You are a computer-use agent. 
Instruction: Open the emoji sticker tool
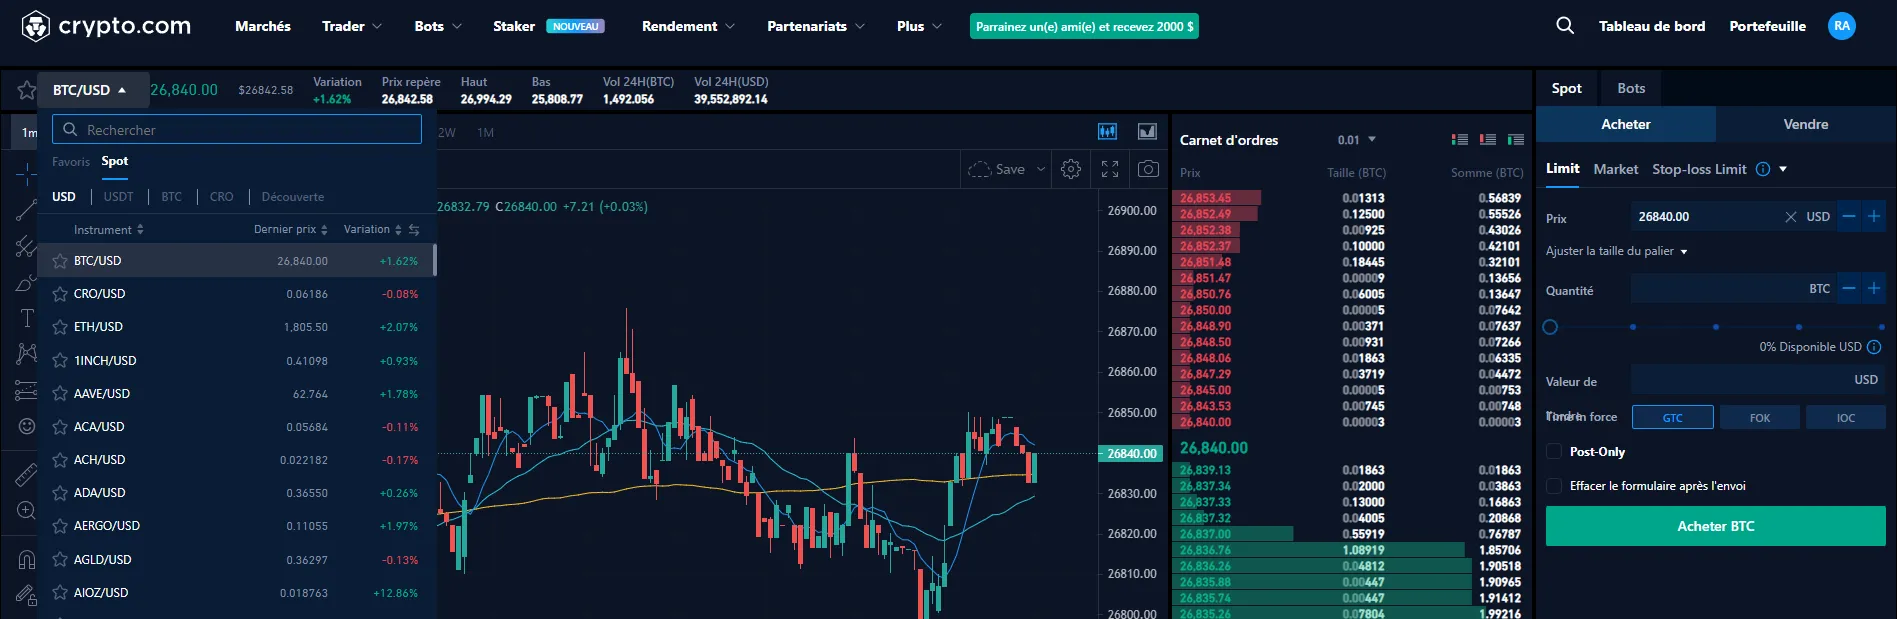point(27,426)
